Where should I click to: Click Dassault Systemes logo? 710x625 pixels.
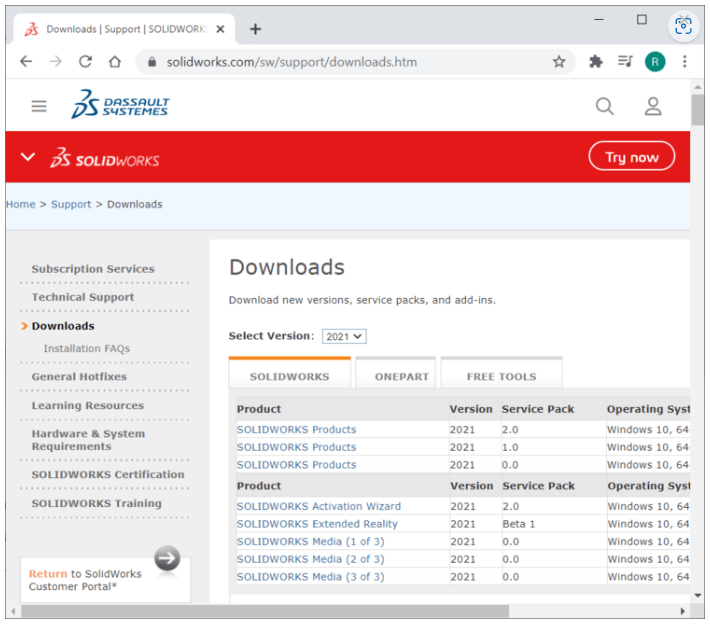[x=120, y=105]
